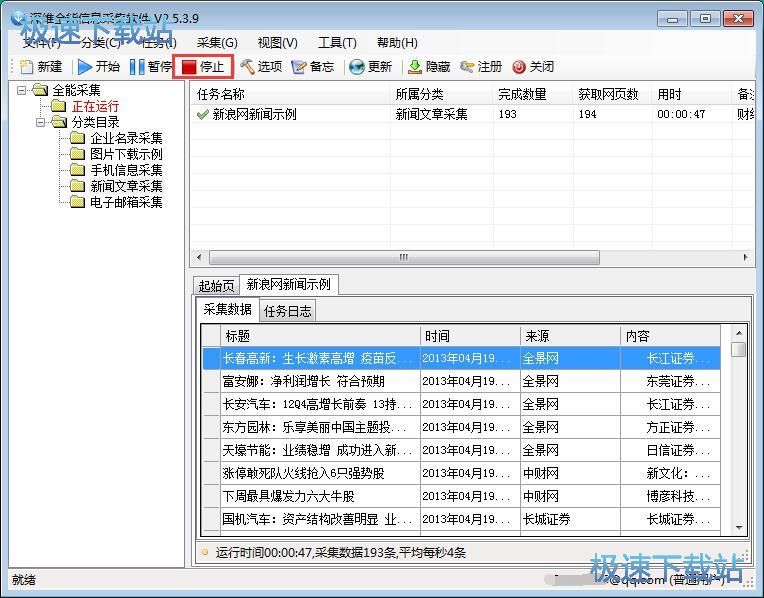Collapse the 全能采集 tree node

point(21,90)
